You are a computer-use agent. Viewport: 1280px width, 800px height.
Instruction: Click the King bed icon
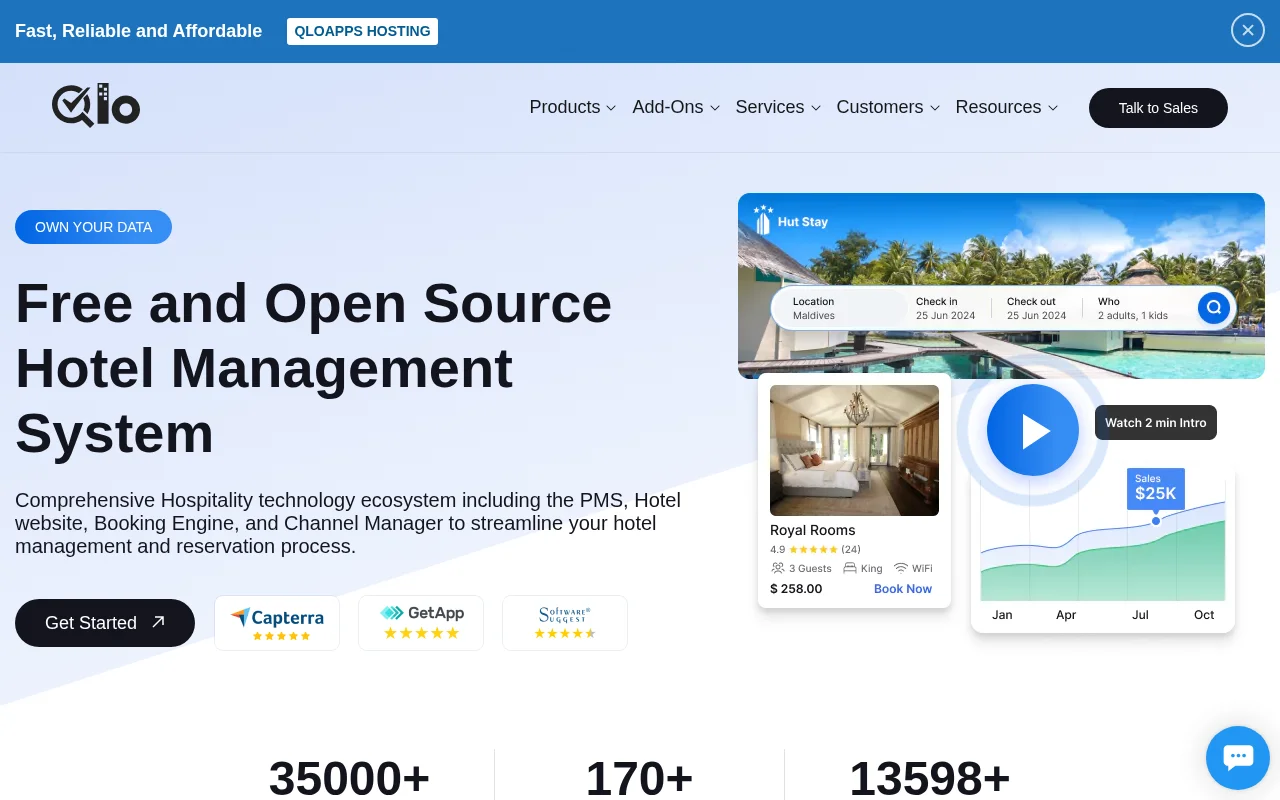pos(850,568)
